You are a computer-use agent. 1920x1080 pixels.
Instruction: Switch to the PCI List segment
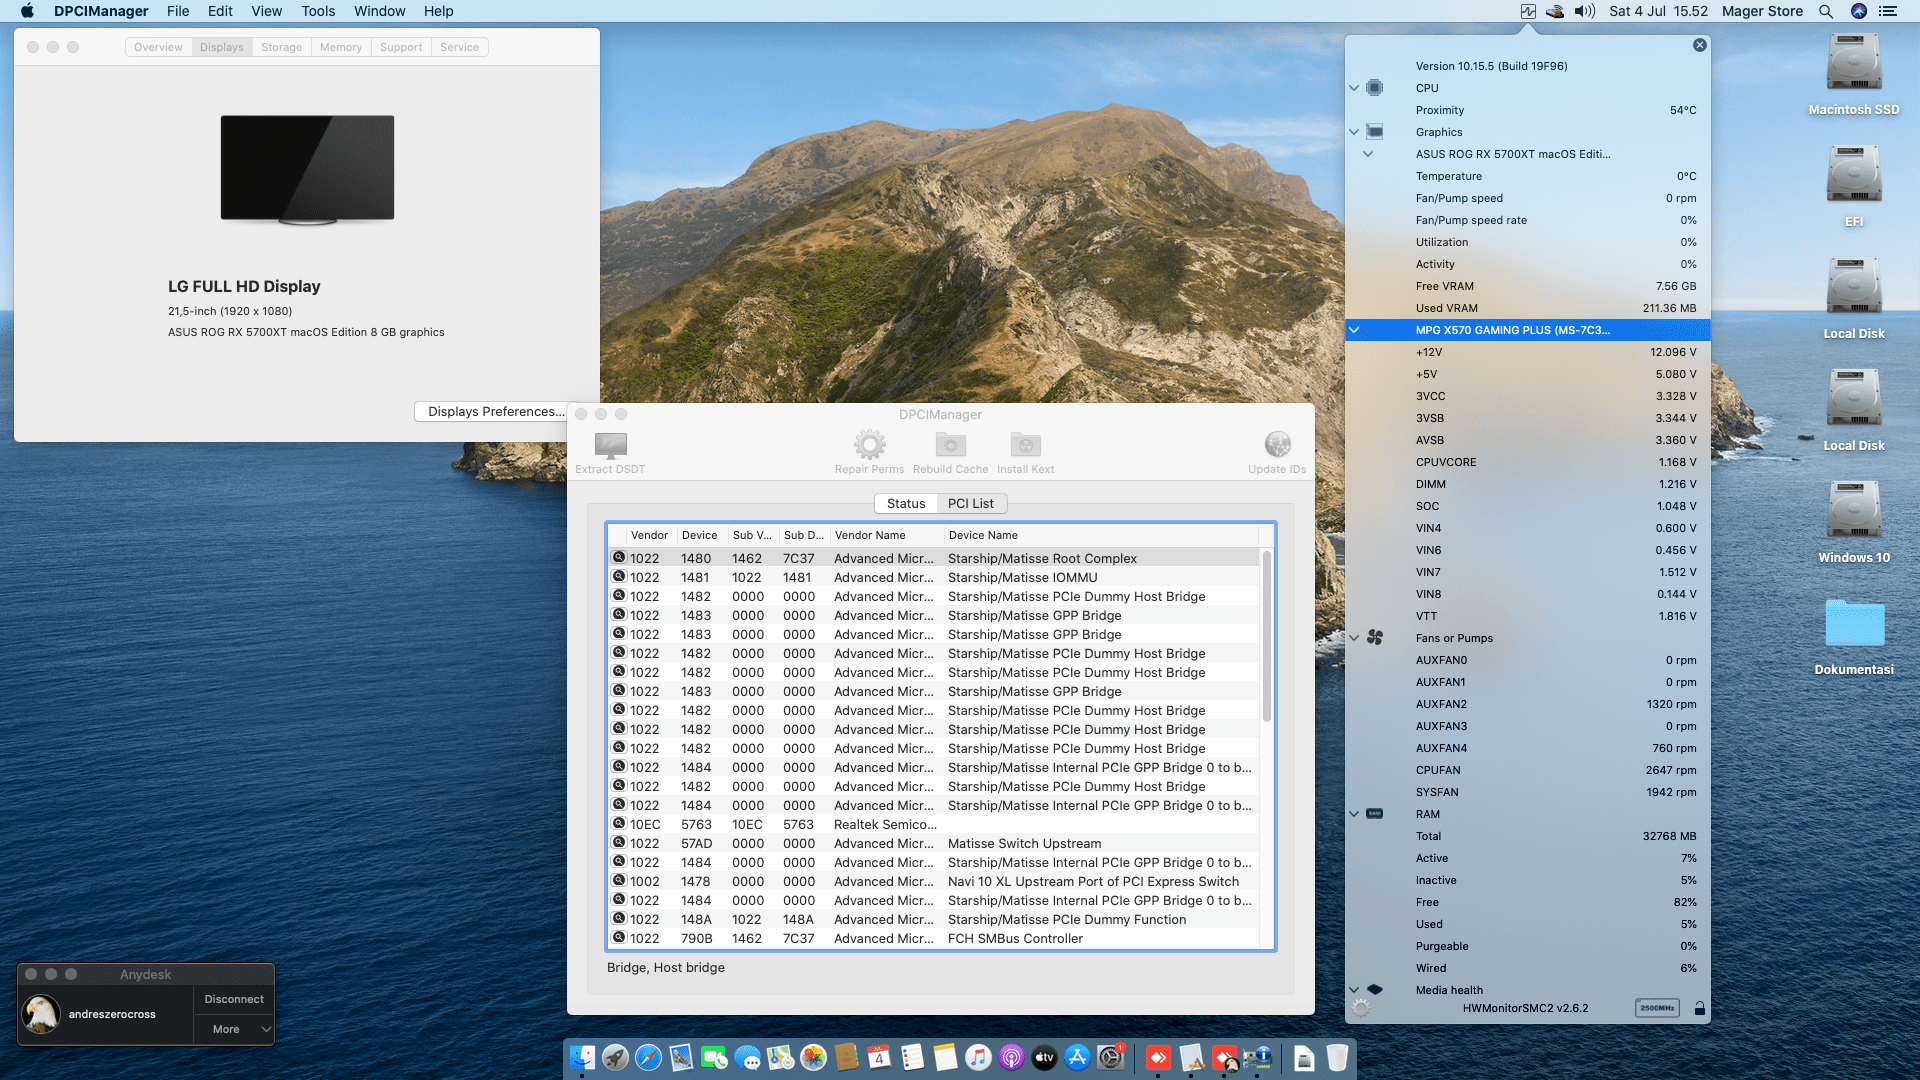[x=970, y=504]
